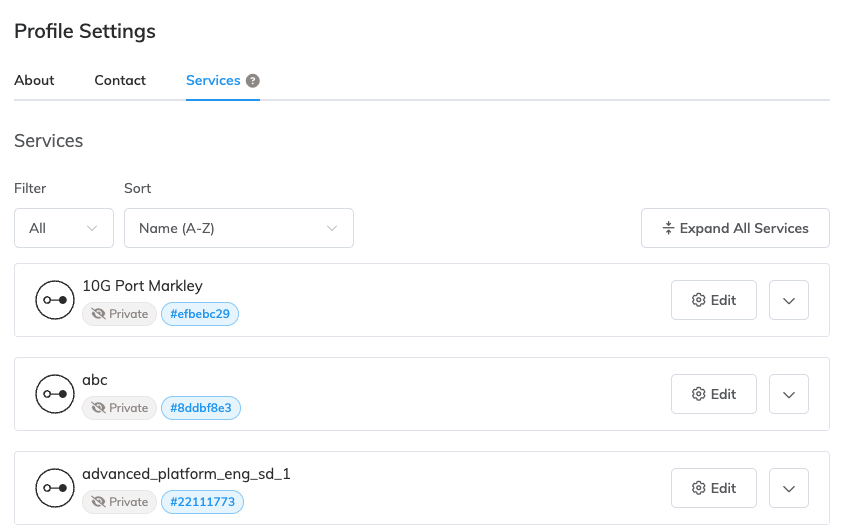Image resolution: width=848 pixels, height=531 pixels.
Task: Click the Private badge on 10G Port Markley
Action: click(x=119, y=314)
